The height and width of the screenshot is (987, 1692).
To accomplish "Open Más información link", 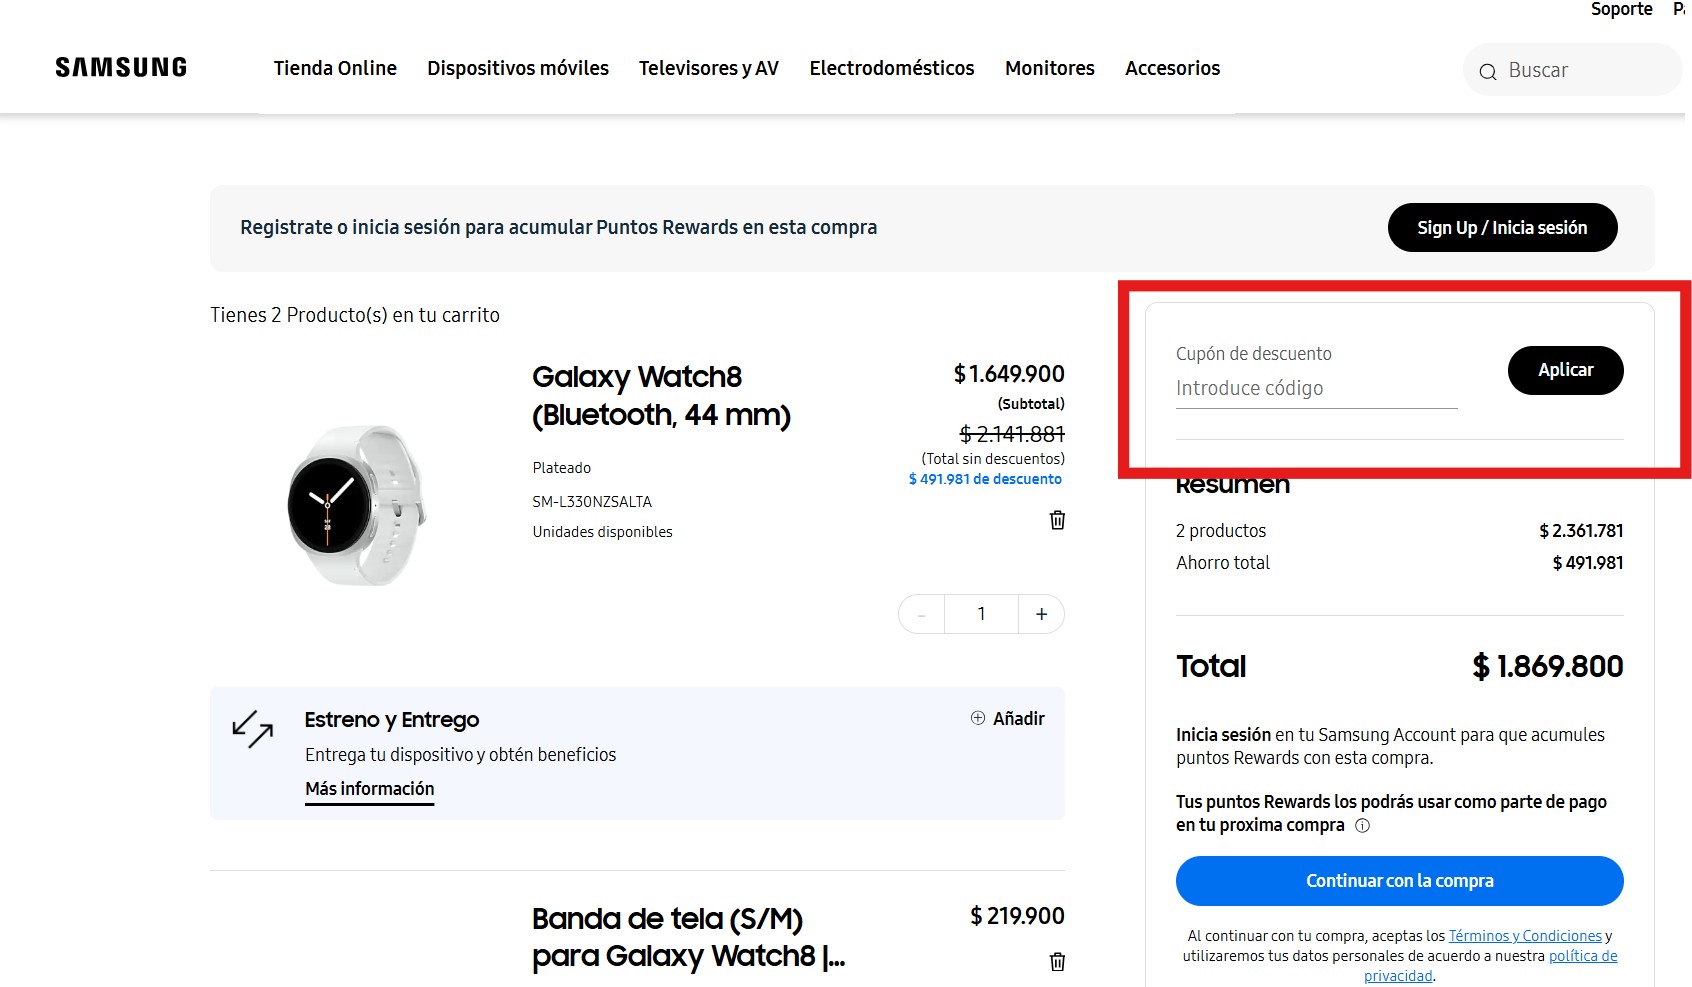I will pyautogui.click(x=370, y=789).
